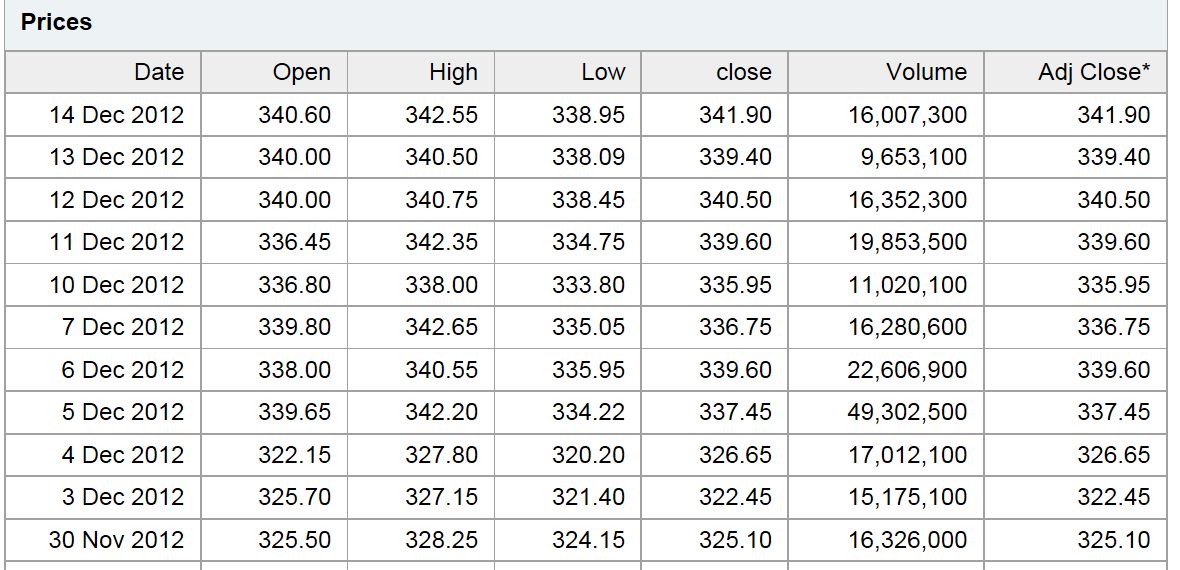1180x570 pixels.
Task: Click the Prices section title
Action: point(56,23)
